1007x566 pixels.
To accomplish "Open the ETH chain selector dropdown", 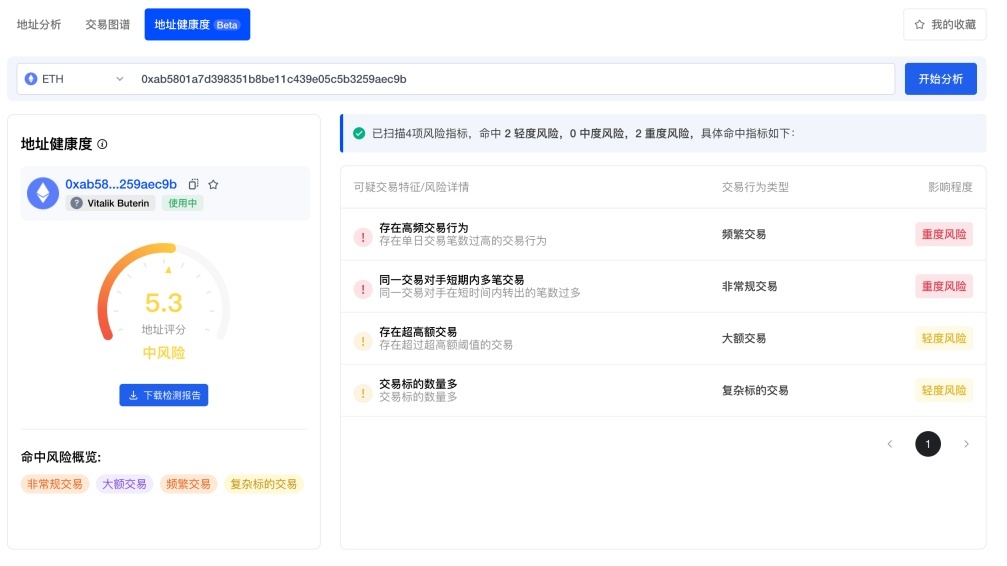I will click(74, 79).
